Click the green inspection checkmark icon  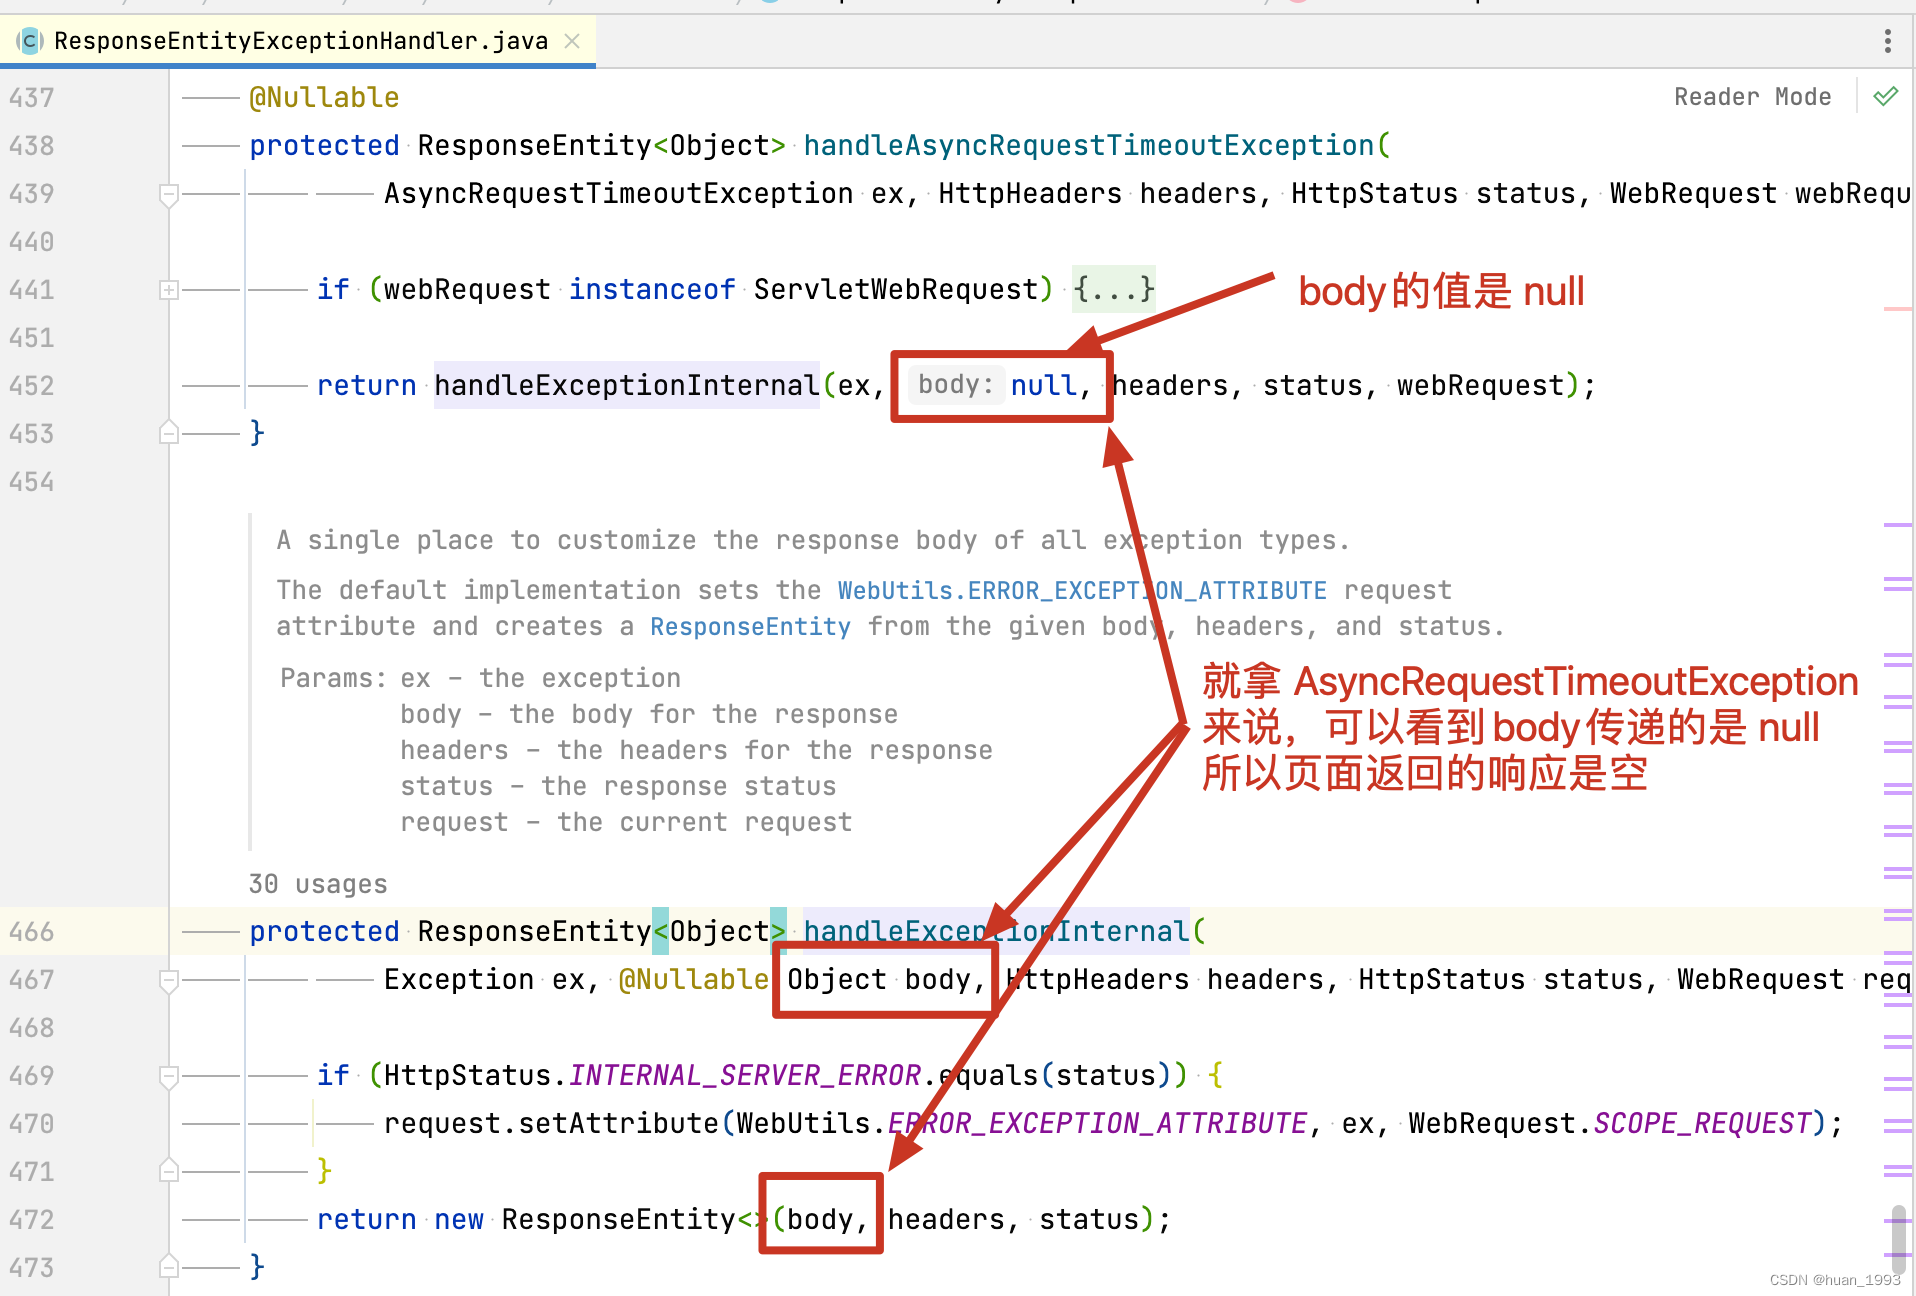tap(1885, 97)
